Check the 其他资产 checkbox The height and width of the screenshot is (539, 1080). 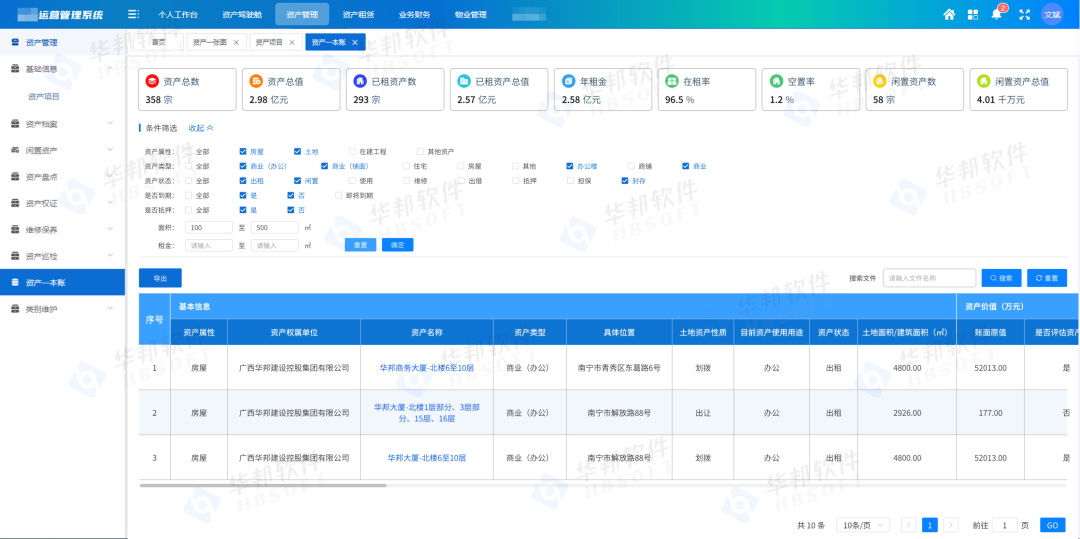pos(420,151)
